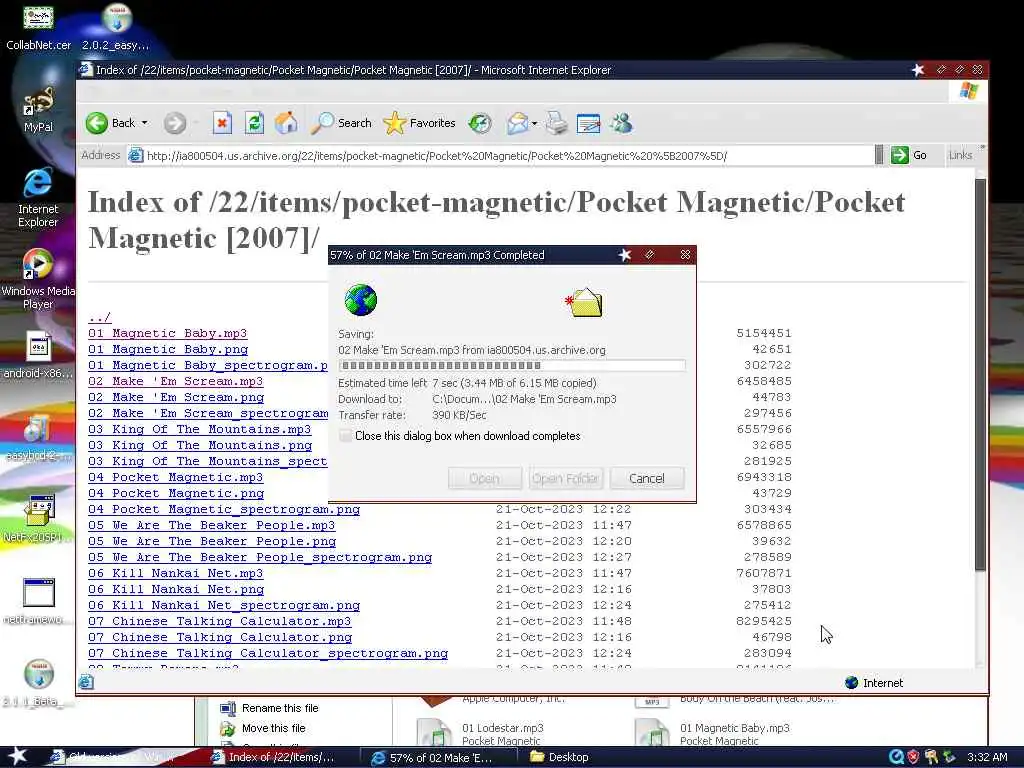
Task: Open 05 We Are The Beaker People_spectrogram.png link
Action: tap(260, 557)
